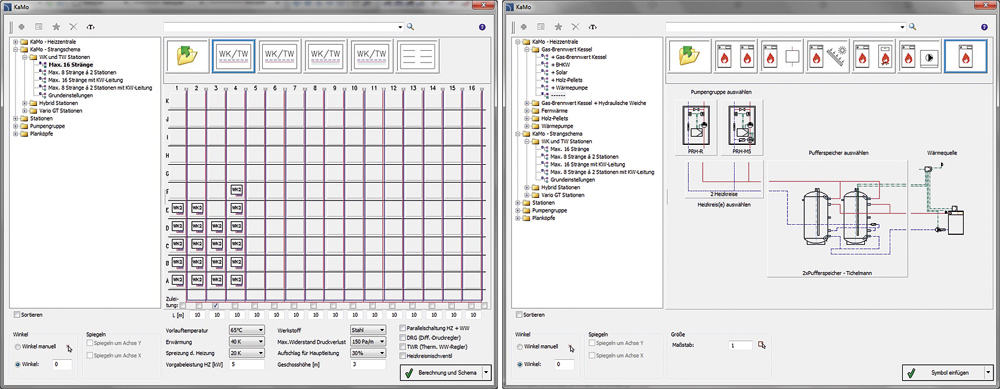The width and height of the screenshot is (1000, 389).
Task: Enable TWR (Therm. WW-Regler) checkbox
Action: click(x=402, y=345)
